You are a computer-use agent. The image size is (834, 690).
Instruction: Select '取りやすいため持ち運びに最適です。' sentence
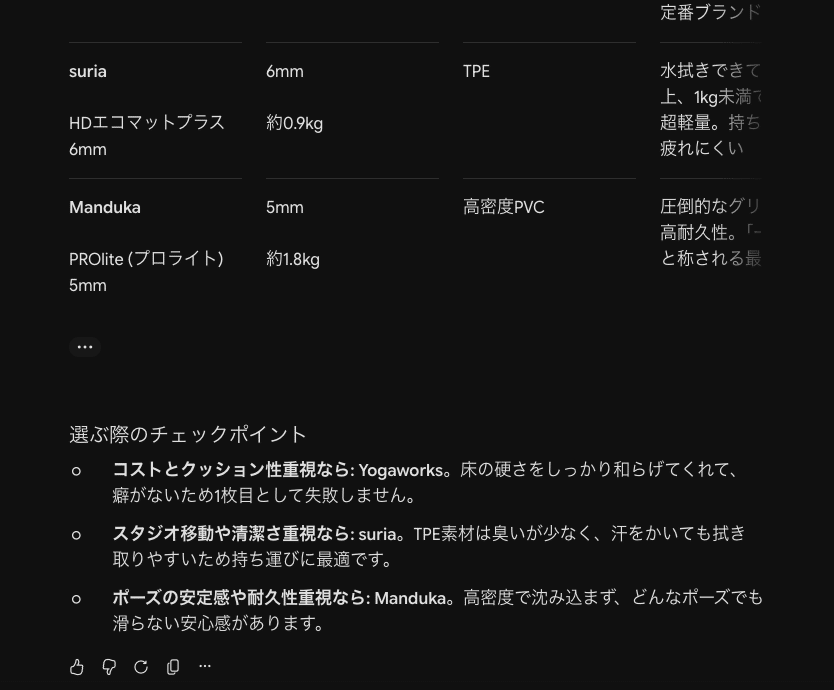252,560
